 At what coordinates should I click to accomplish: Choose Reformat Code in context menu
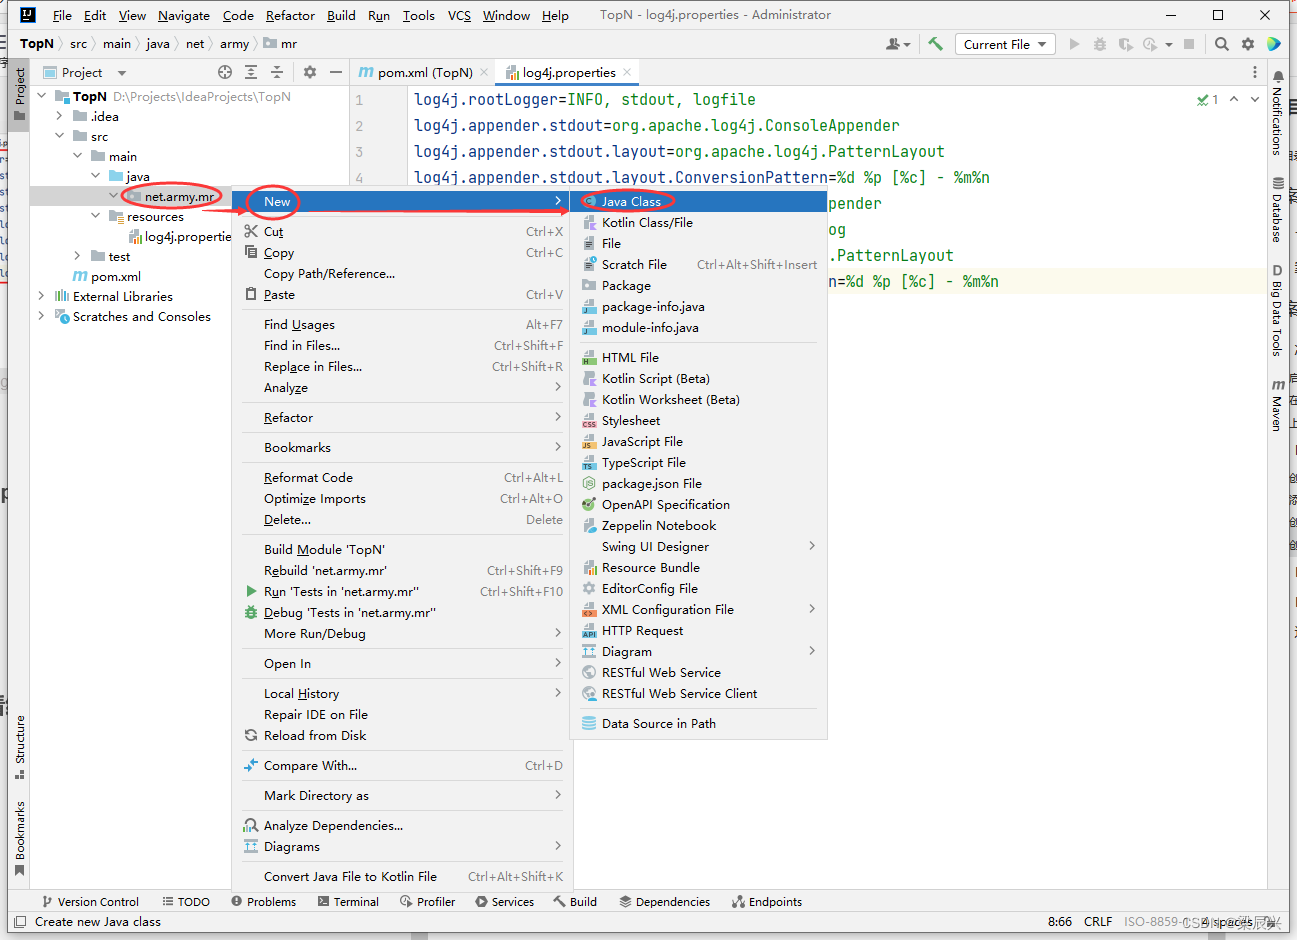click(308, 477)
